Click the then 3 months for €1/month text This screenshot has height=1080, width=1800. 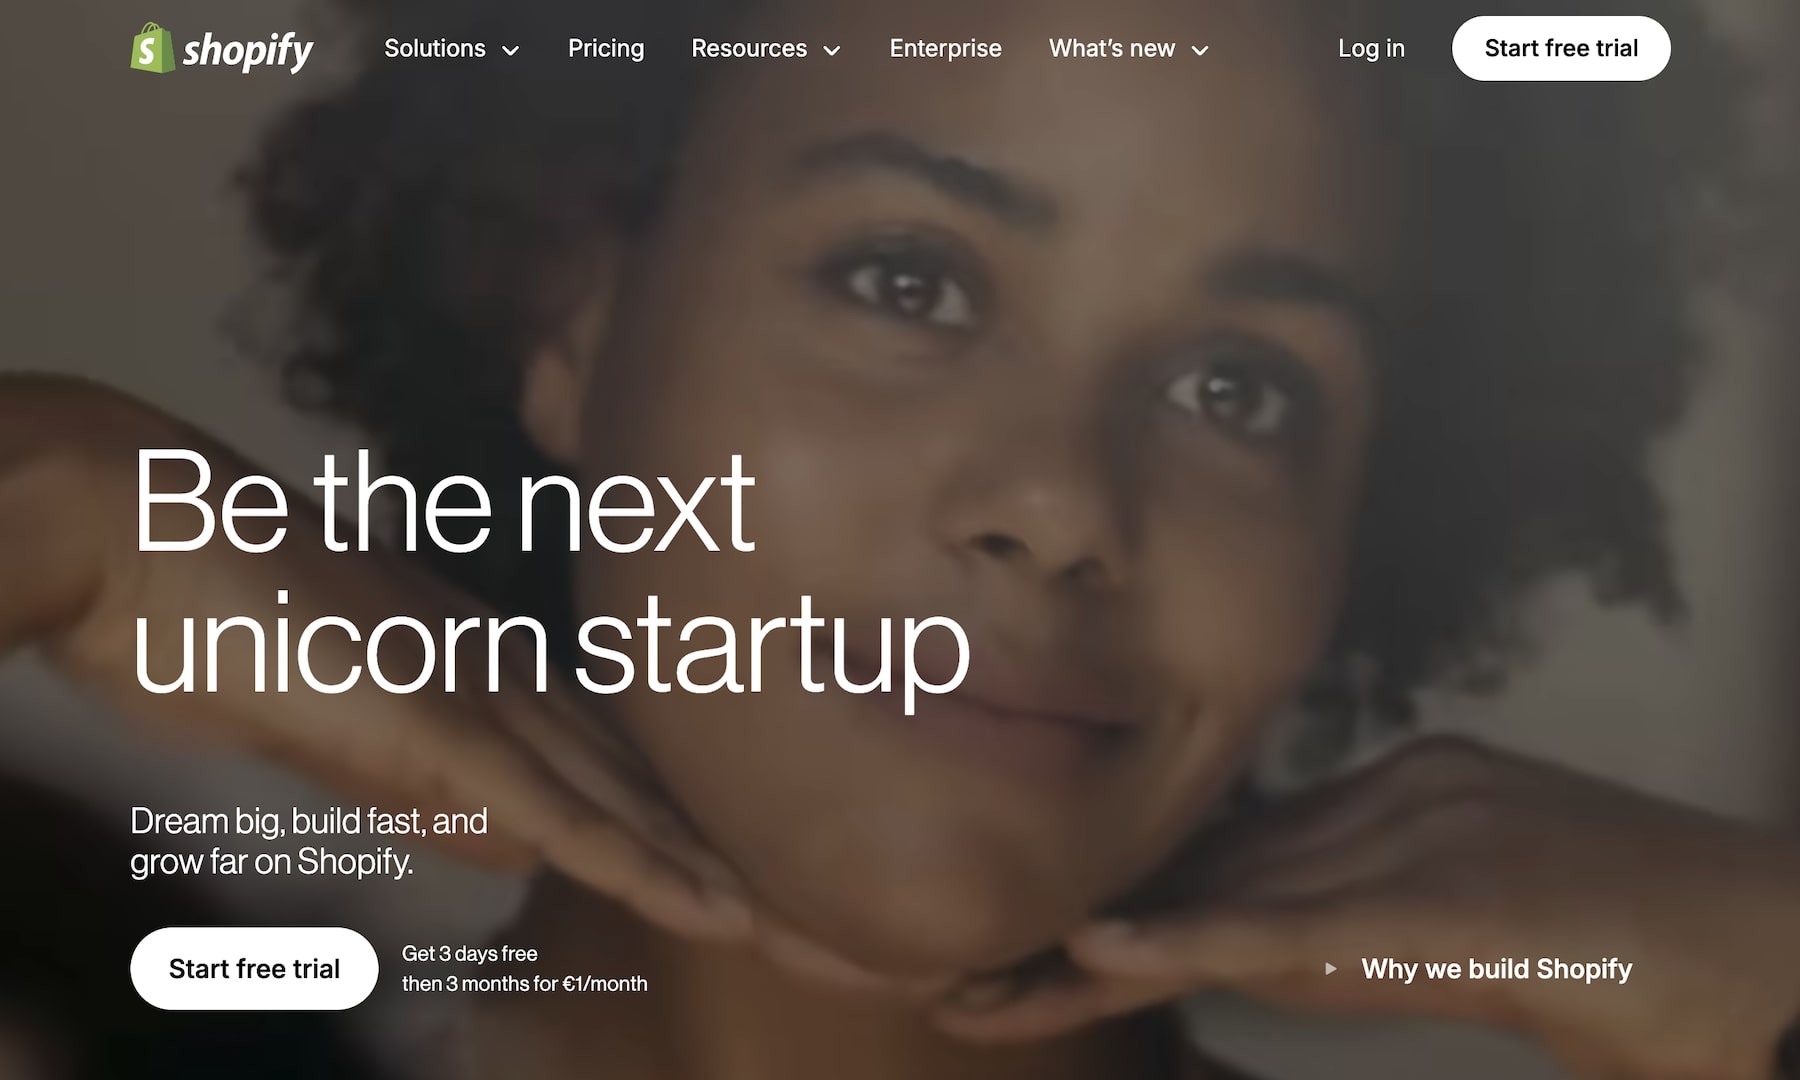525,984
